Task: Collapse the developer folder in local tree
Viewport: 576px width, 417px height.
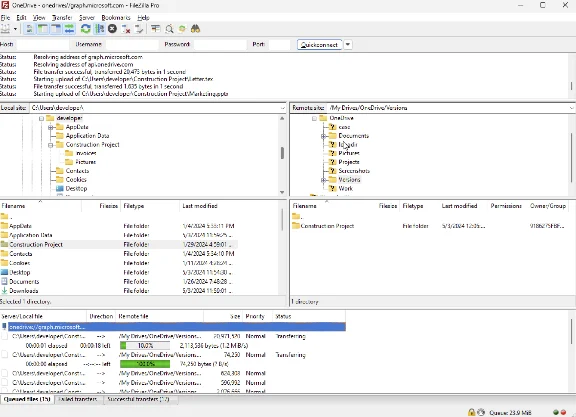Action: 42,118
